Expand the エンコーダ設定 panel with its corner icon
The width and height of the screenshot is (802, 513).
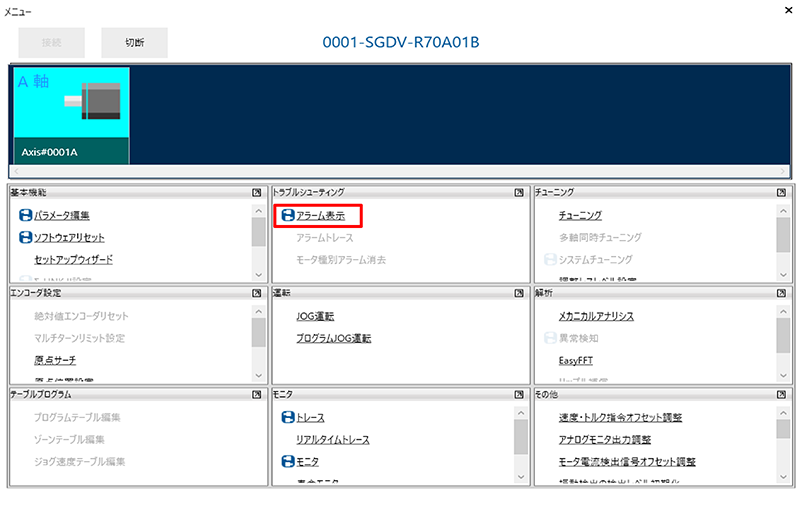(257, 293)
